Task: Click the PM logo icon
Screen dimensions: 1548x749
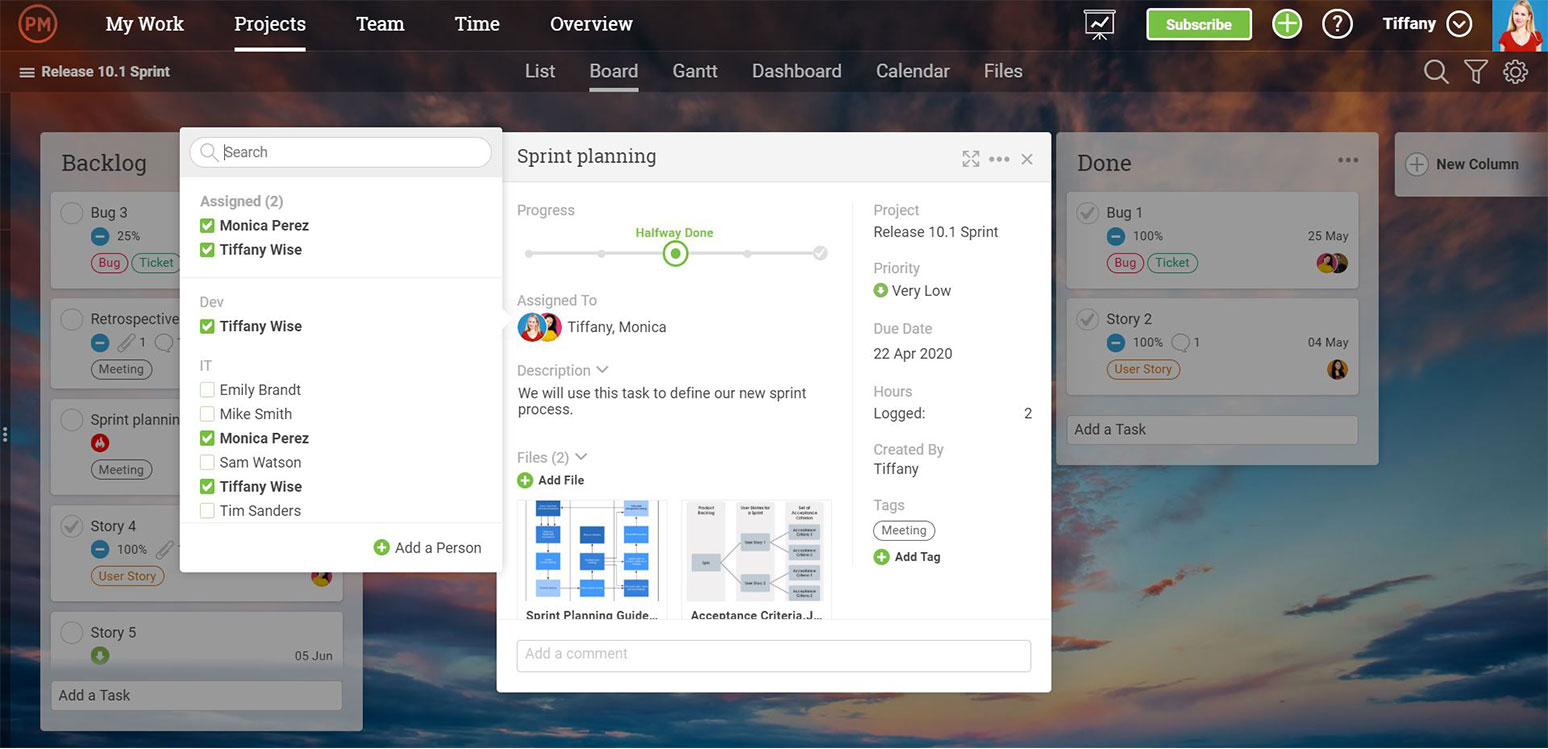Action: tap(38, 23)
